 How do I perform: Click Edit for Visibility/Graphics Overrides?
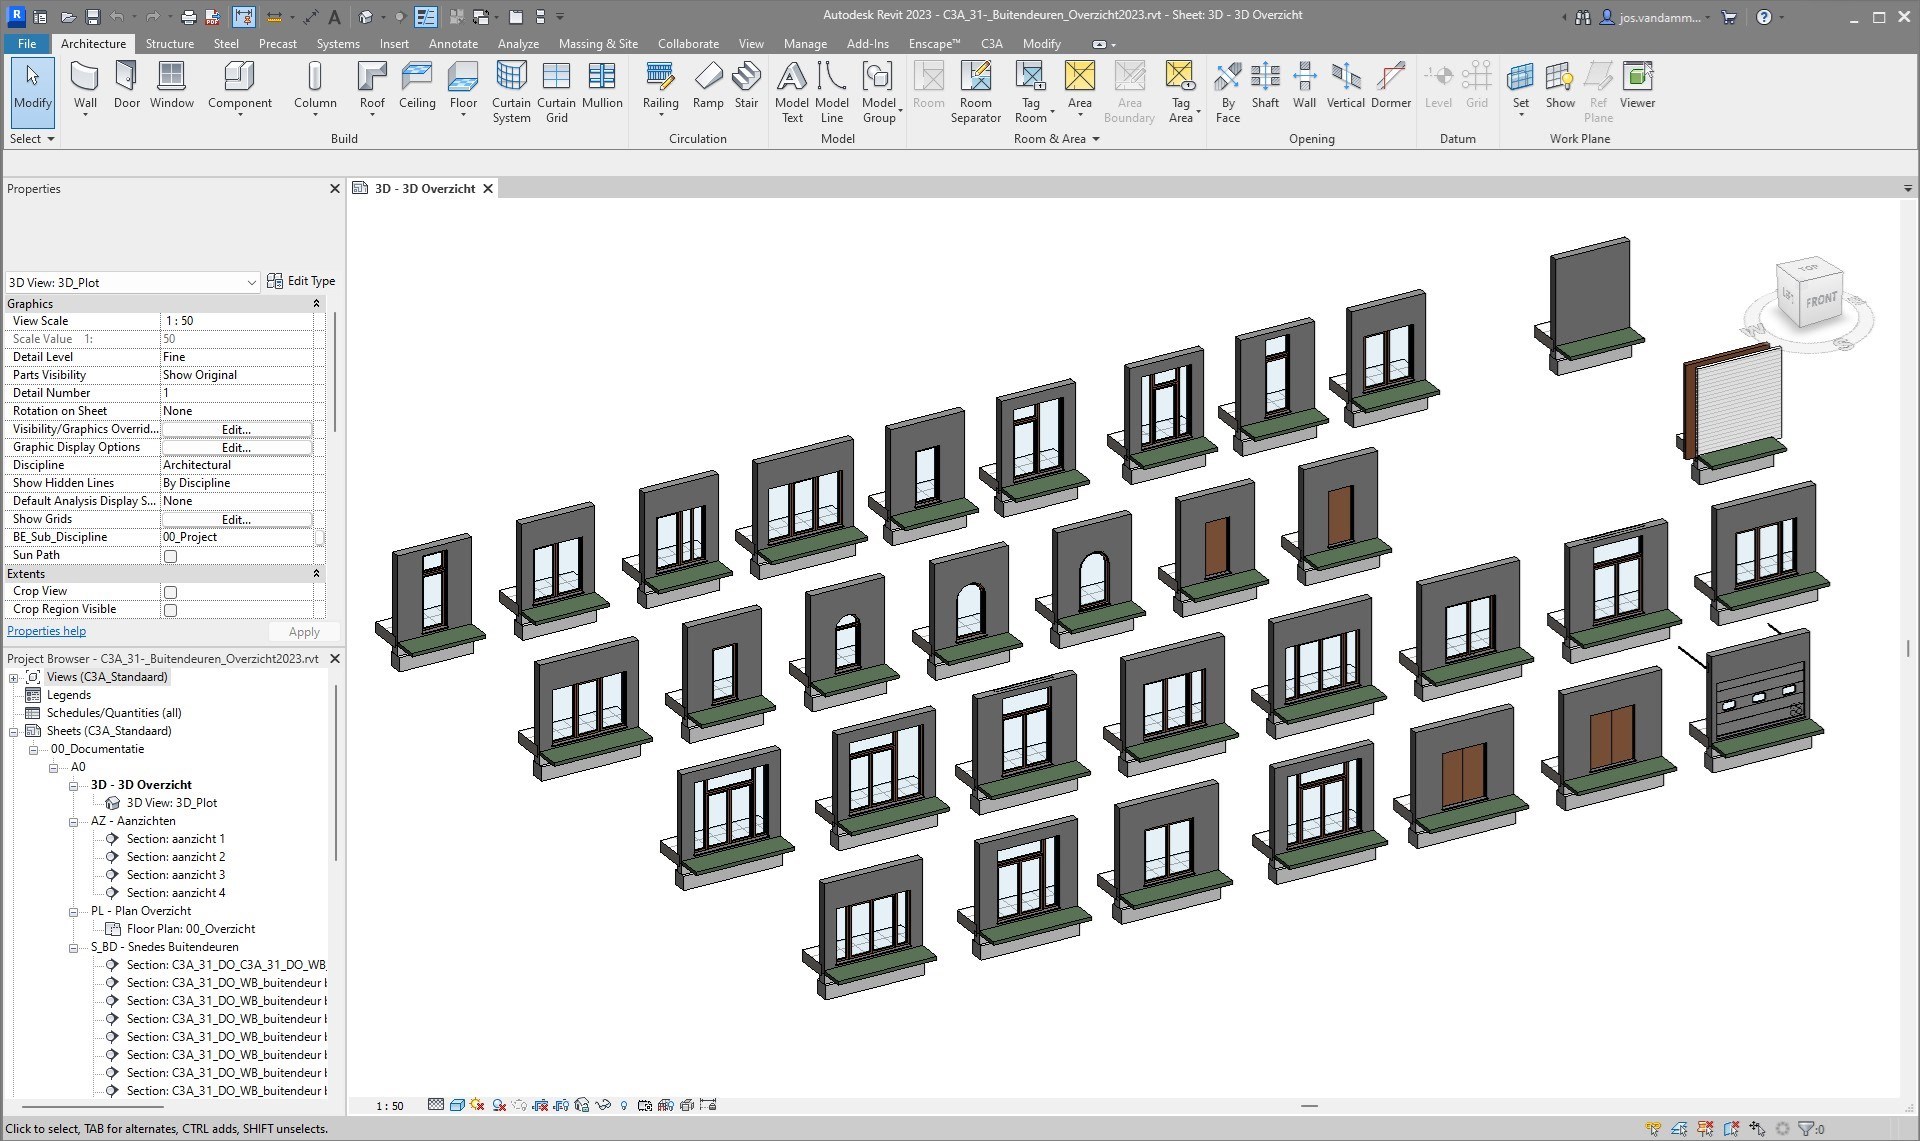[236, 429]
